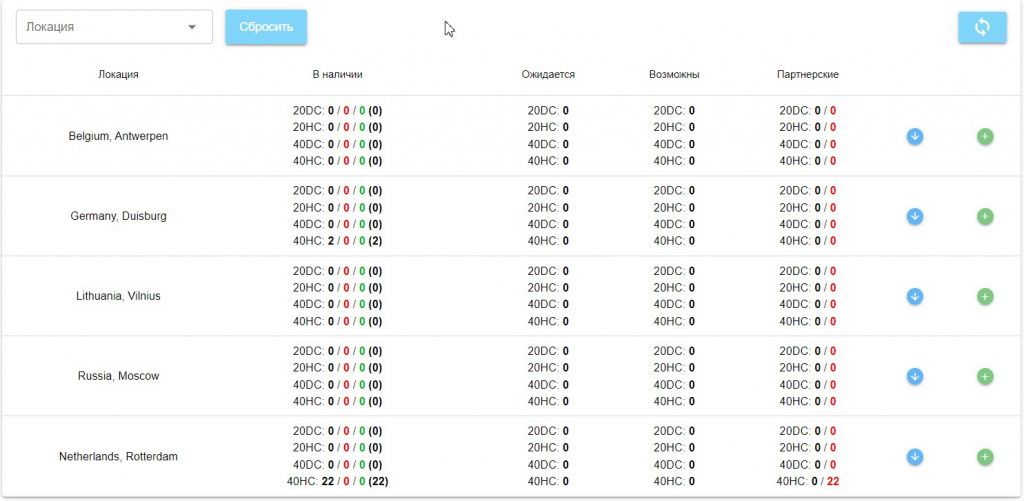This screenshot has width=1024, height=501.
Task: Click blue down-arrow icon for Germany, Duisburg
Action: pyautogui.click(x=914, y=216)
